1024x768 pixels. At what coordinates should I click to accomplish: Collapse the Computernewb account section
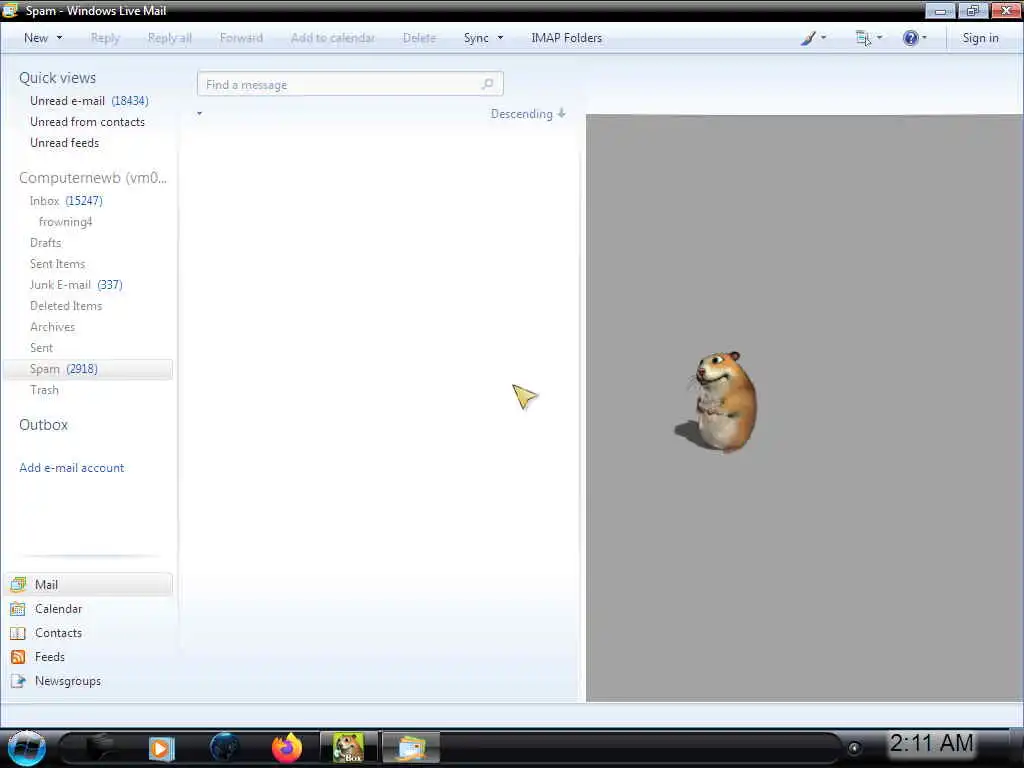[93, 178]
